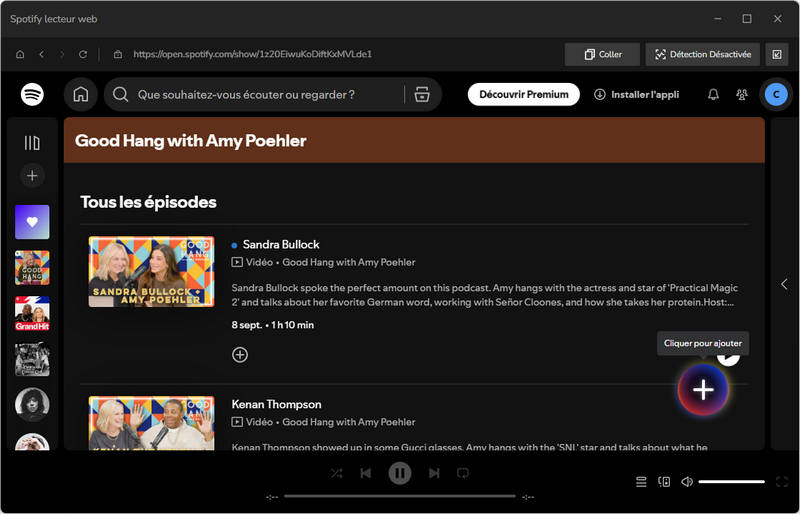Click the full screen icon in player
The height and width of the screenshot is (514, 800).
782,482
